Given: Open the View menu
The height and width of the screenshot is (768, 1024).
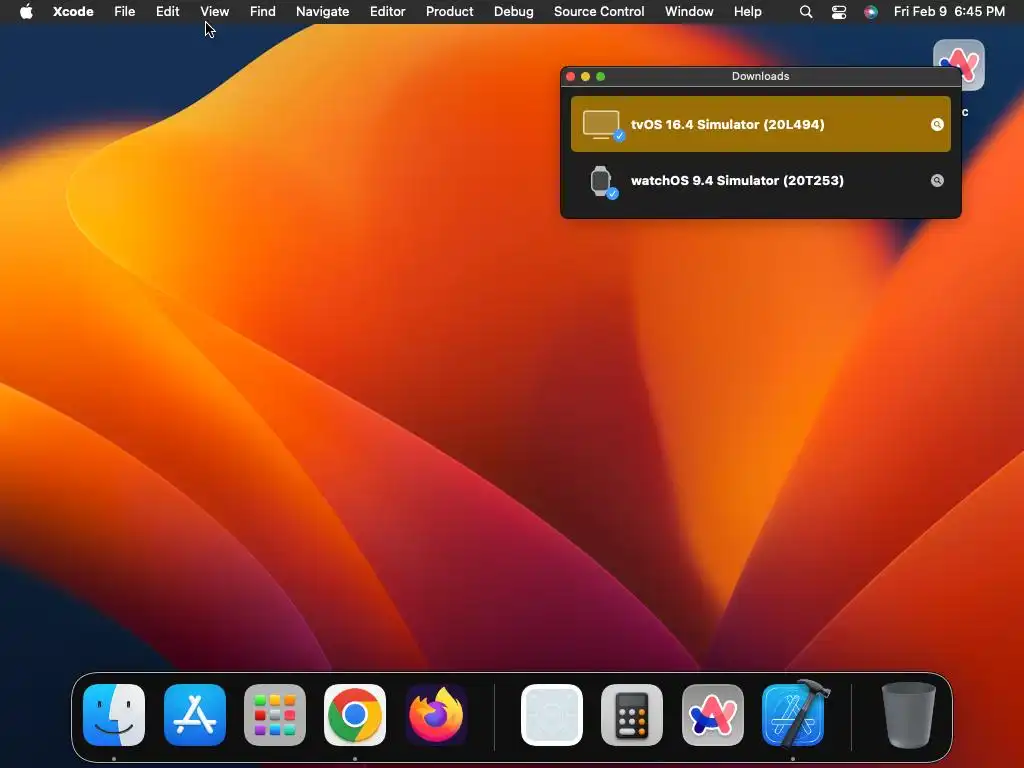Looking at the screenshot, I should [214, 11].
